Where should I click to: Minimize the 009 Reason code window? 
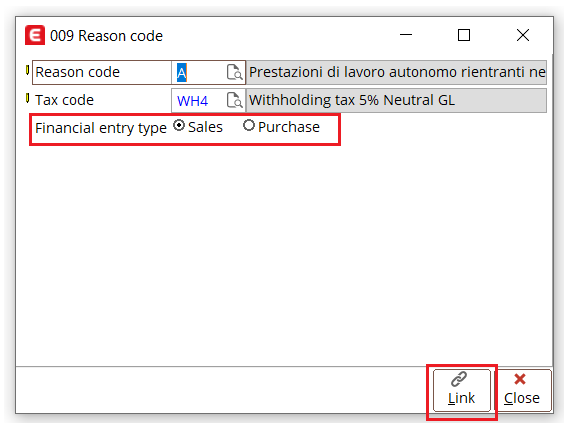[x=406, y=35]
